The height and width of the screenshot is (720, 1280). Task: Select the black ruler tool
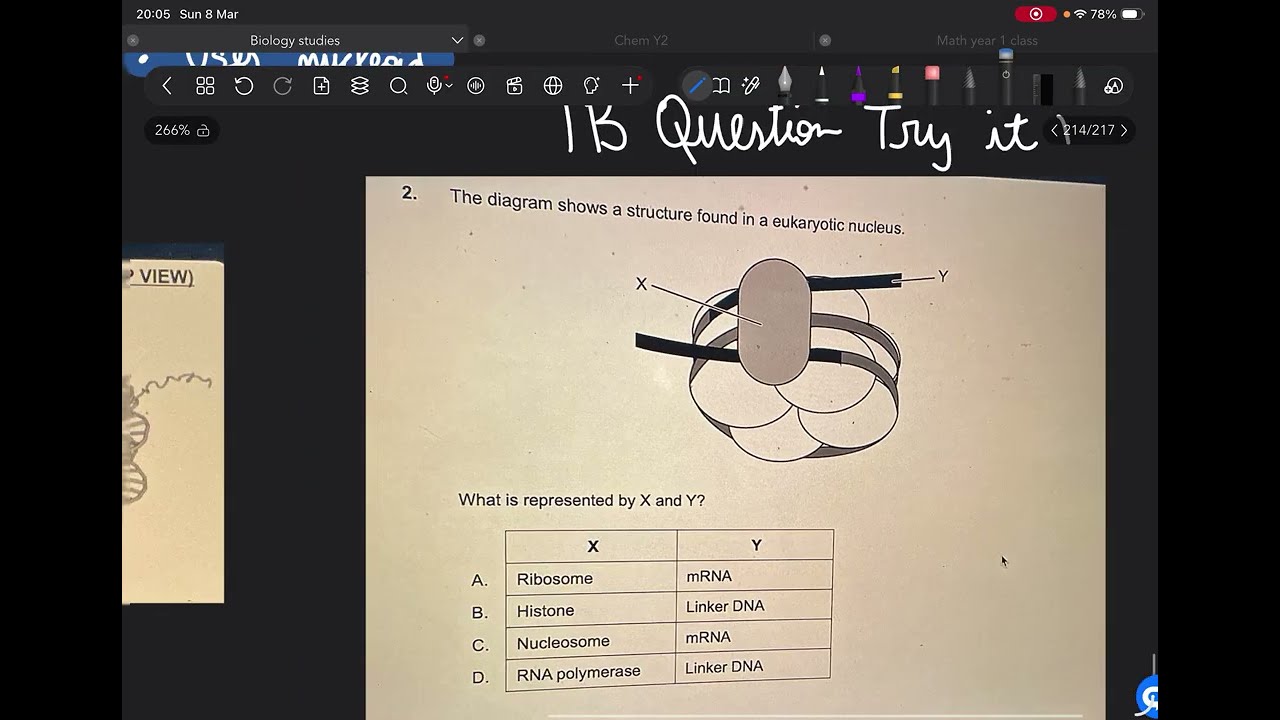pos(1043,88)
